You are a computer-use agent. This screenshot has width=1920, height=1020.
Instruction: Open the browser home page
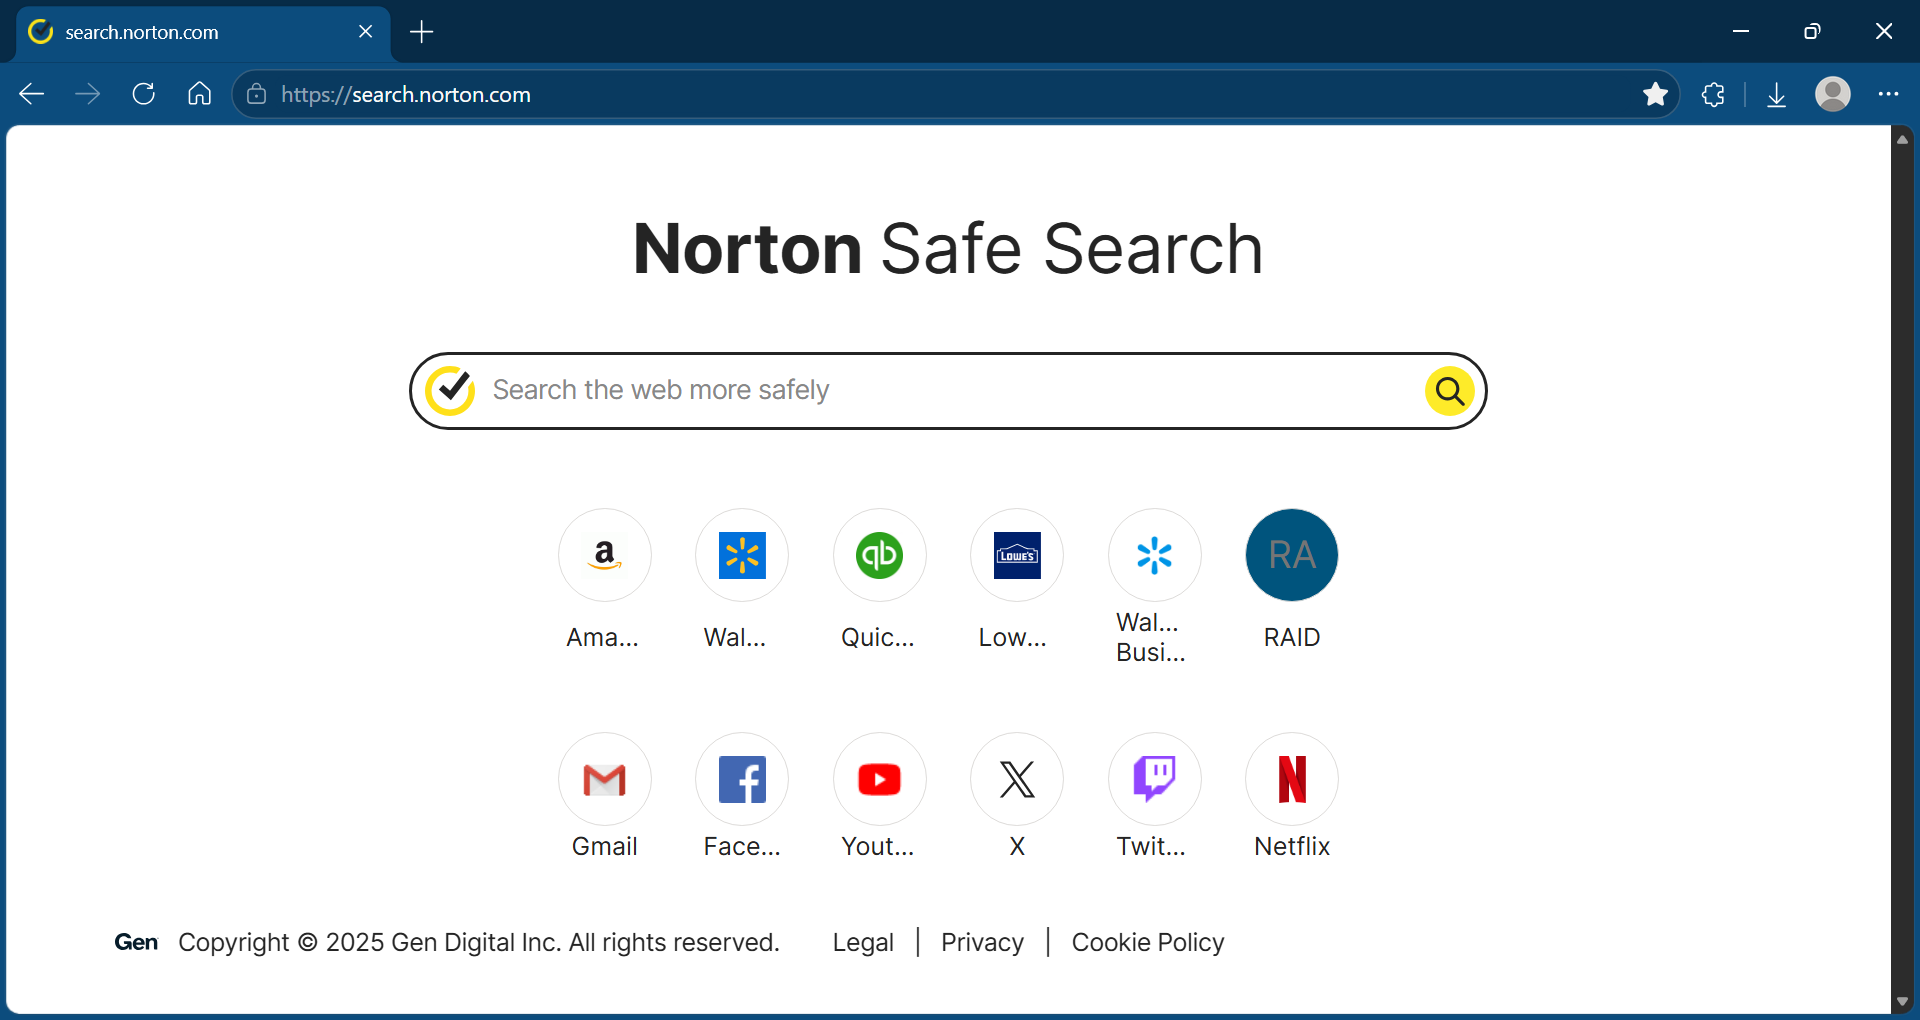[200, 94]
